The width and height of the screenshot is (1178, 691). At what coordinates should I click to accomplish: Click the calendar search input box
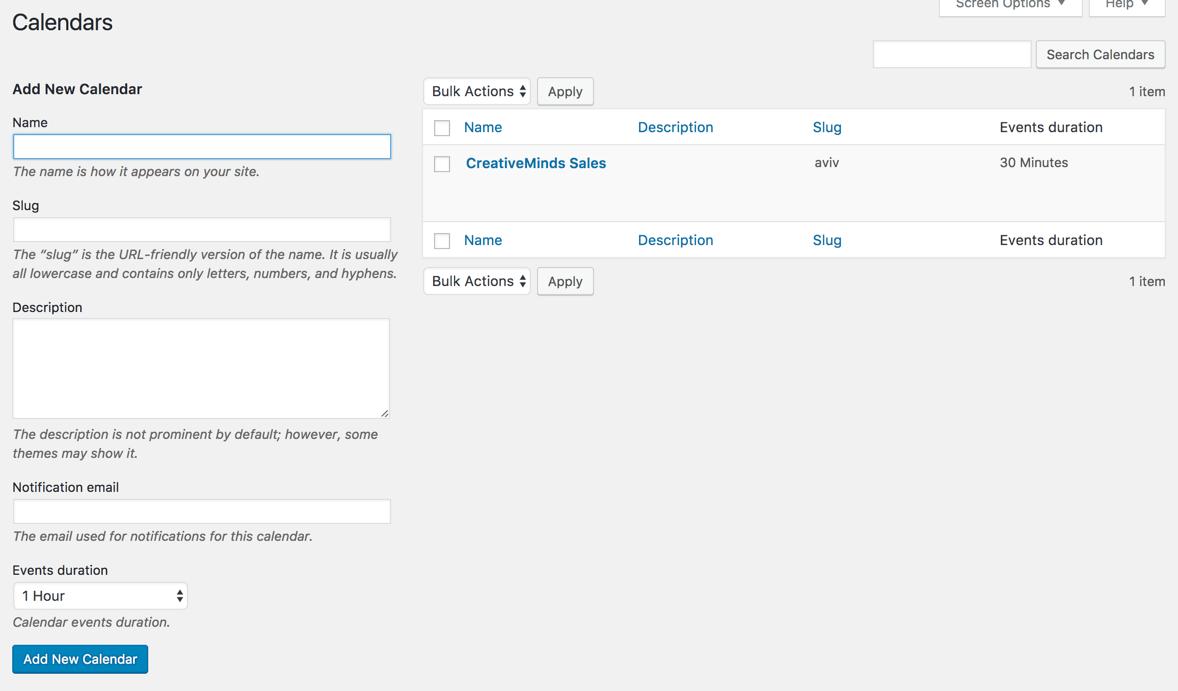(951, 55)
